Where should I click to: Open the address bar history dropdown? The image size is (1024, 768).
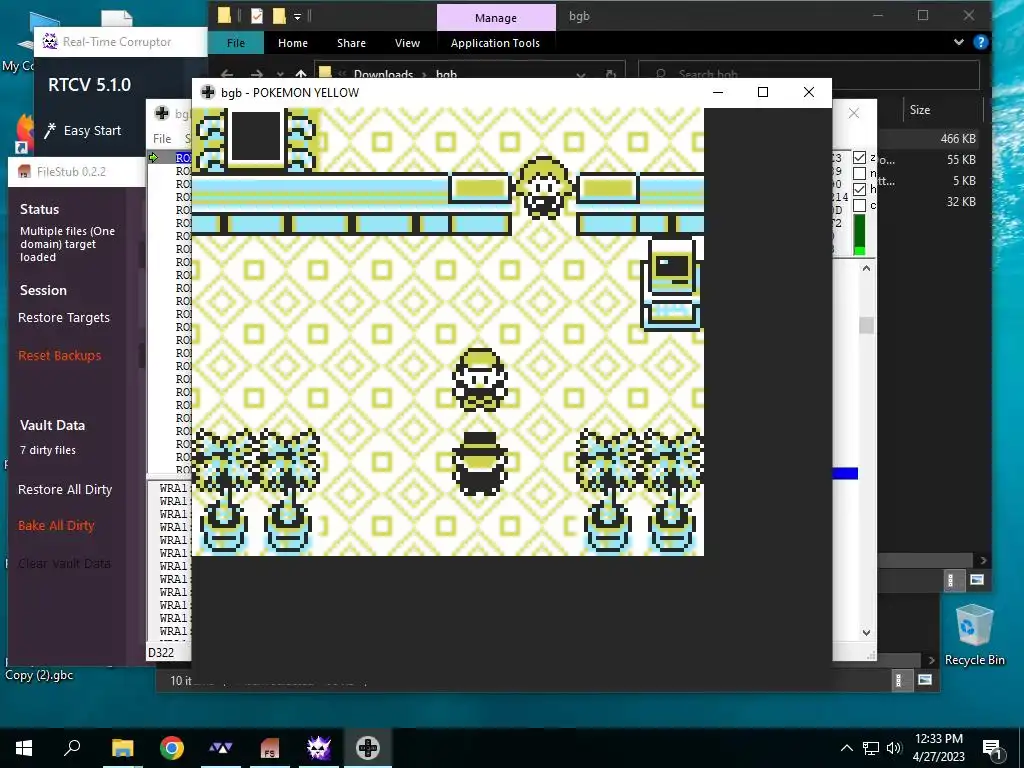point(581,74)
